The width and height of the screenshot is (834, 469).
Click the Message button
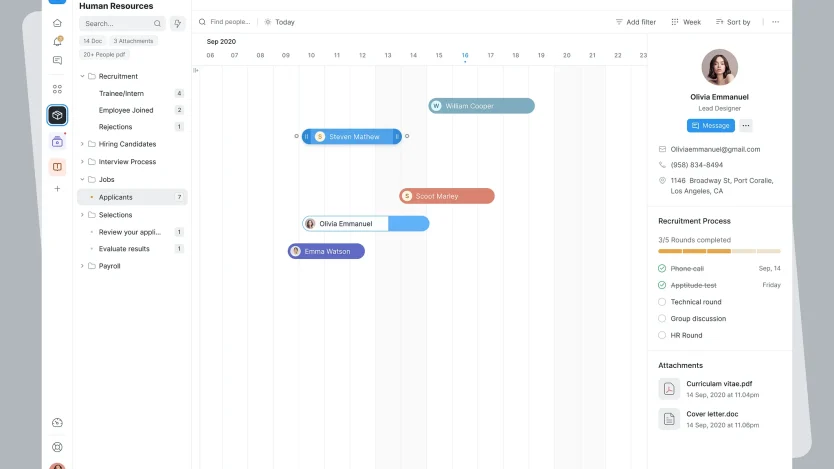711,125
